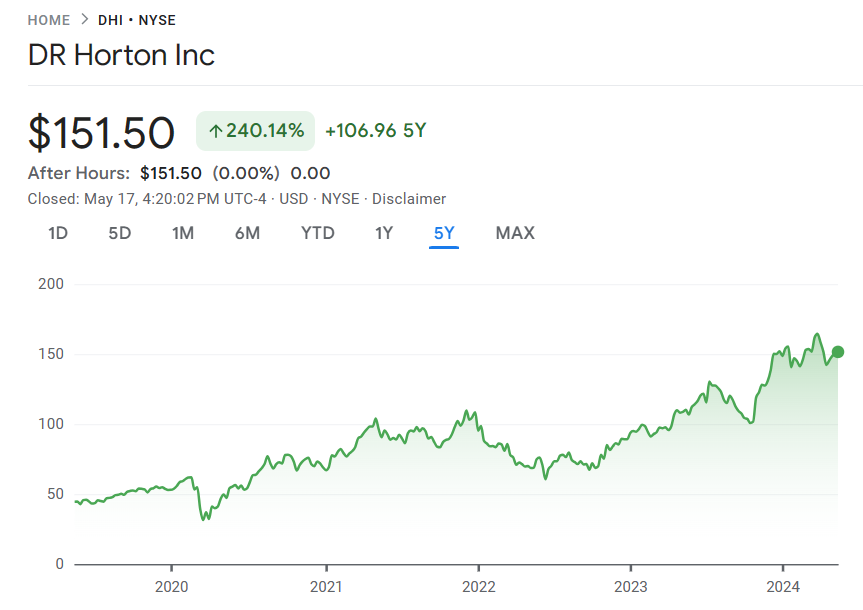
Task: Click the 2020 x-axis label
Action: coord(171,586)
